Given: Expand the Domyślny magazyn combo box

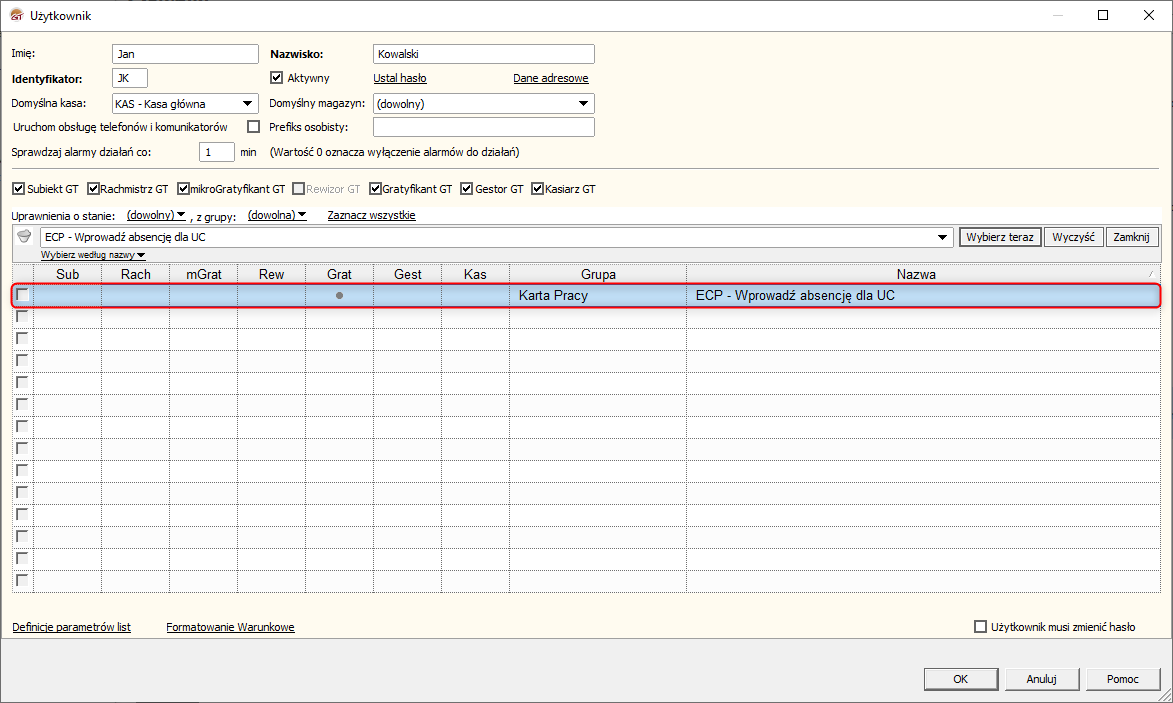Looking at the screenshot, I should (x=584, y=103).
